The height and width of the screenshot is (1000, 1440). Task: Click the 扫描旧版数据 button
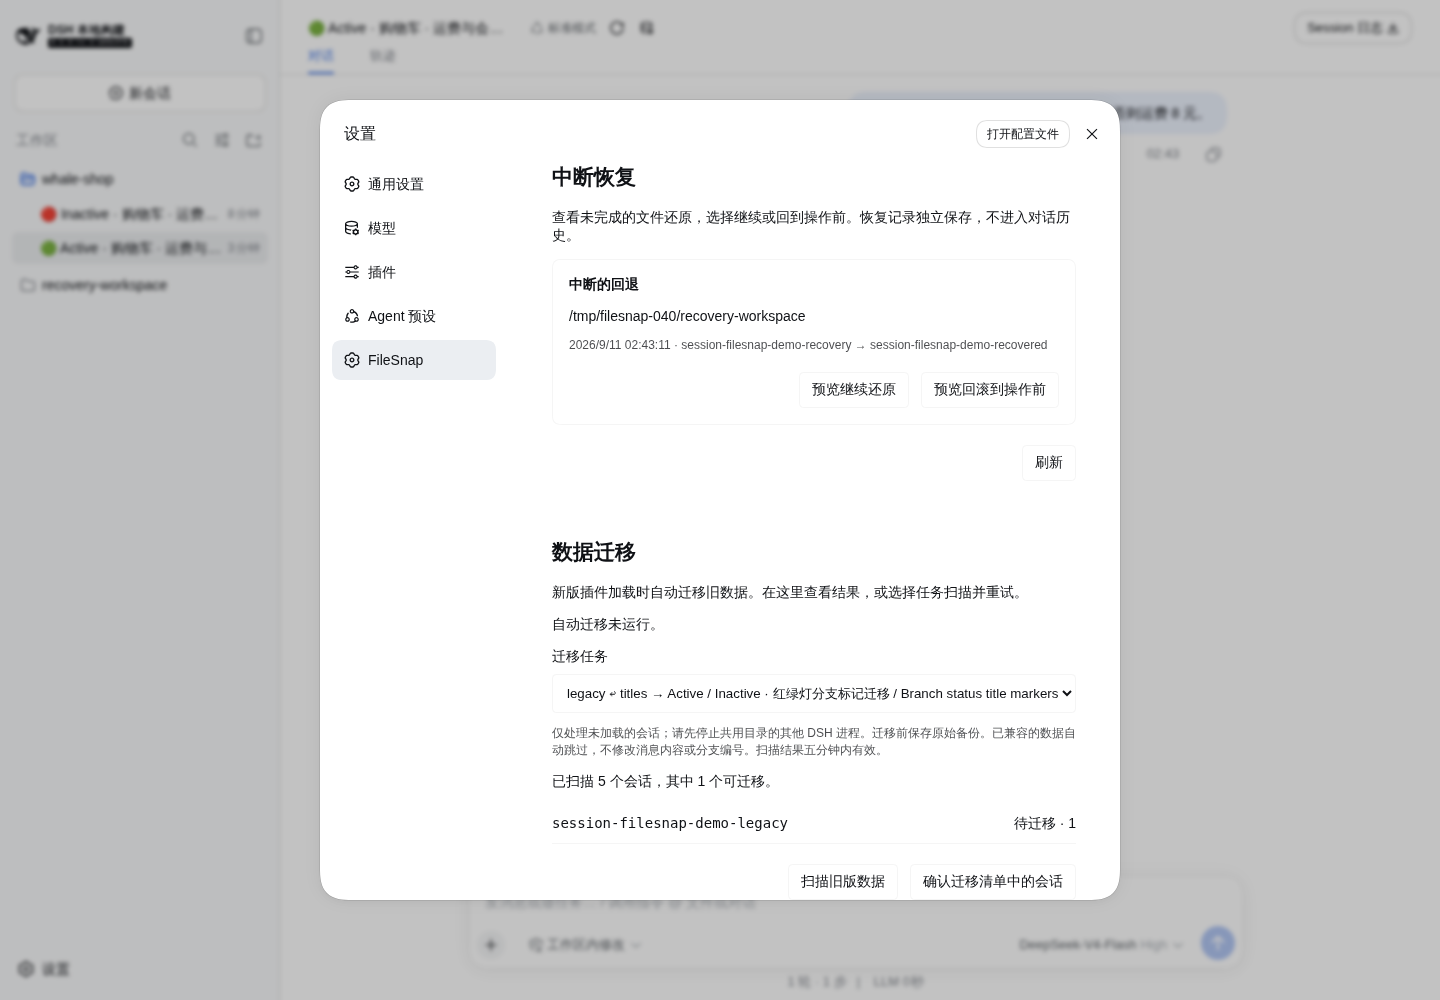tap(843, 881)
